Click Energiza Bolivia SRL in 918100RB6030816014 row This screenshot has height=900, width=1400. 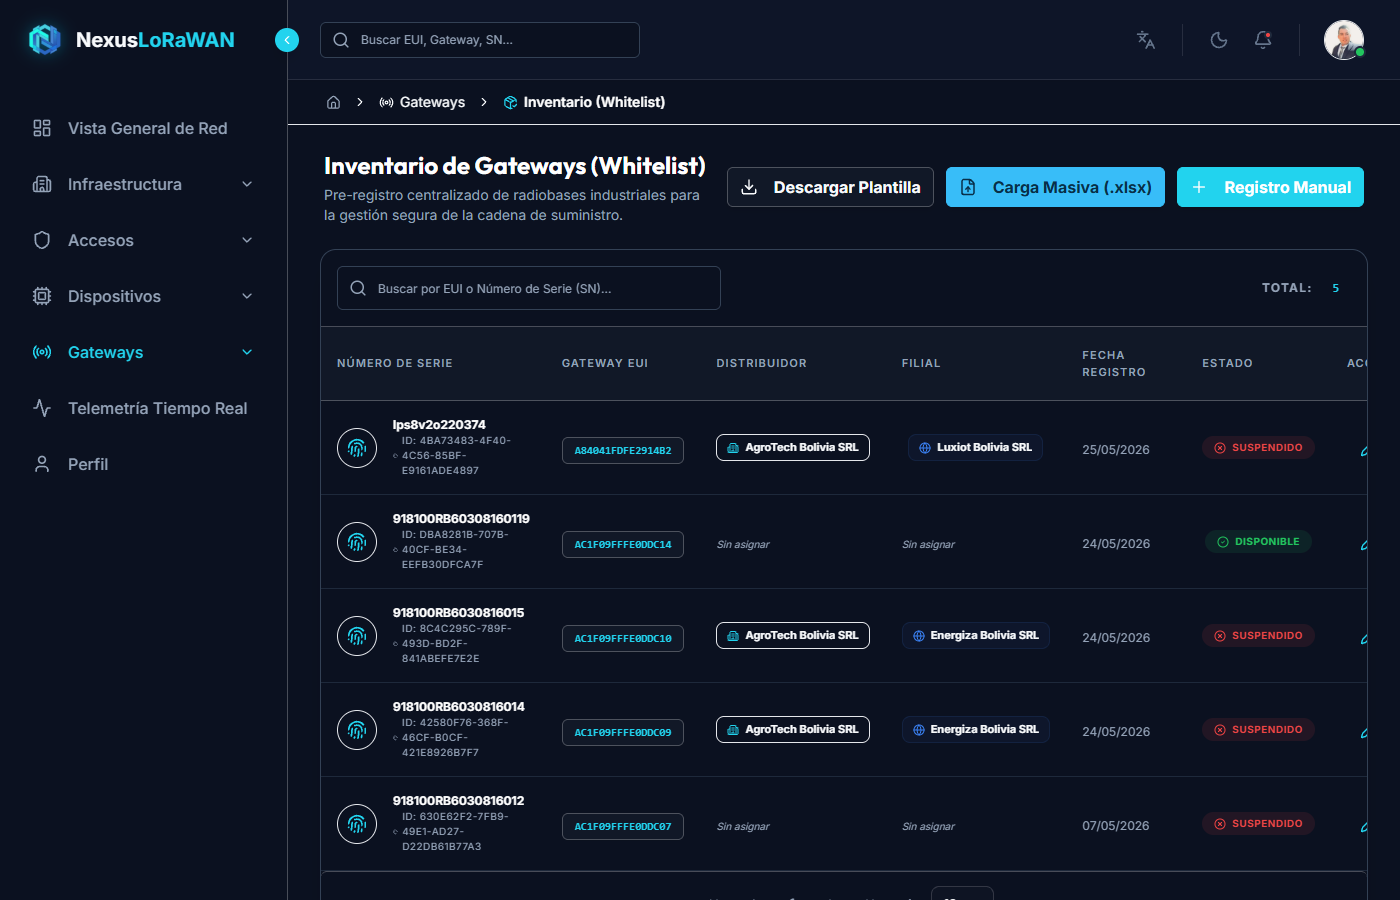pos(975,730)
